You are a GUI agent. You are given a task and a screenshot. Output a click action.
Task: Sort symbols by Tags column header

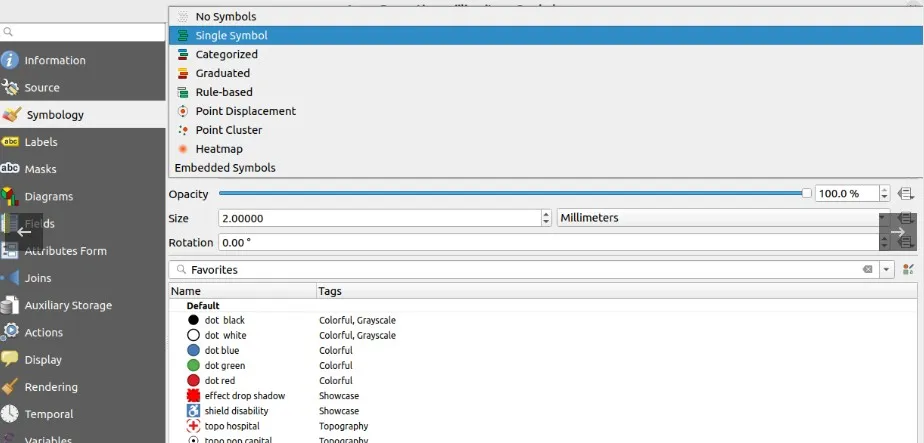point(330,291)
